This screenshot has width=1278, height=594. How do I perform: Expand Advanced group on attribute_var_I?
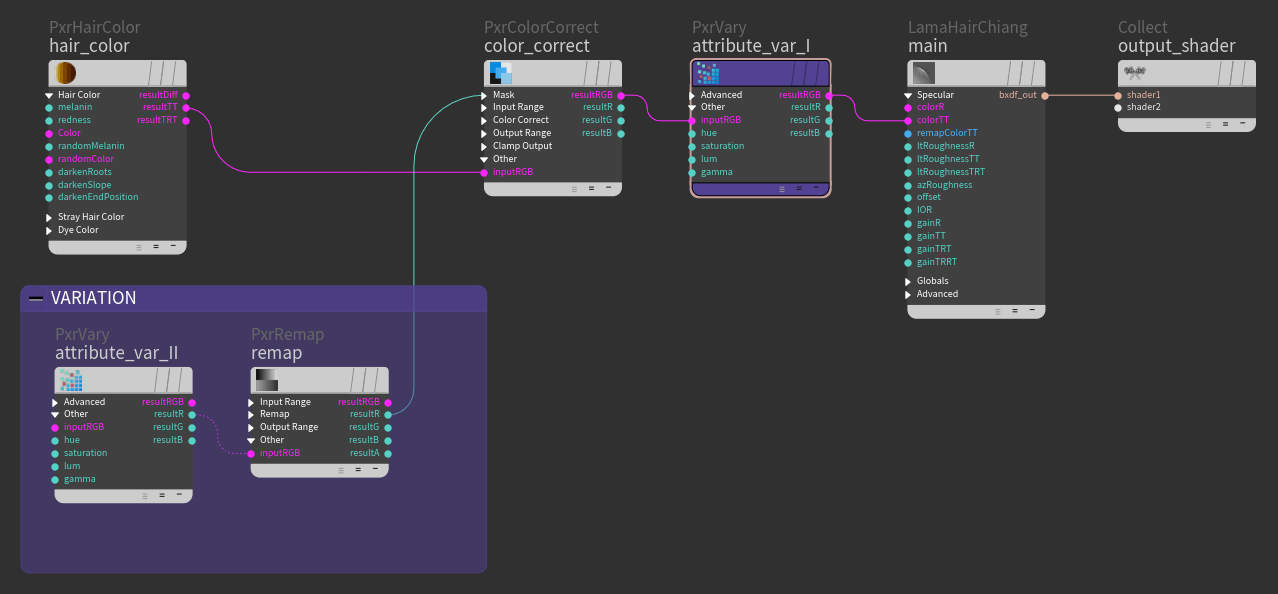692,95
